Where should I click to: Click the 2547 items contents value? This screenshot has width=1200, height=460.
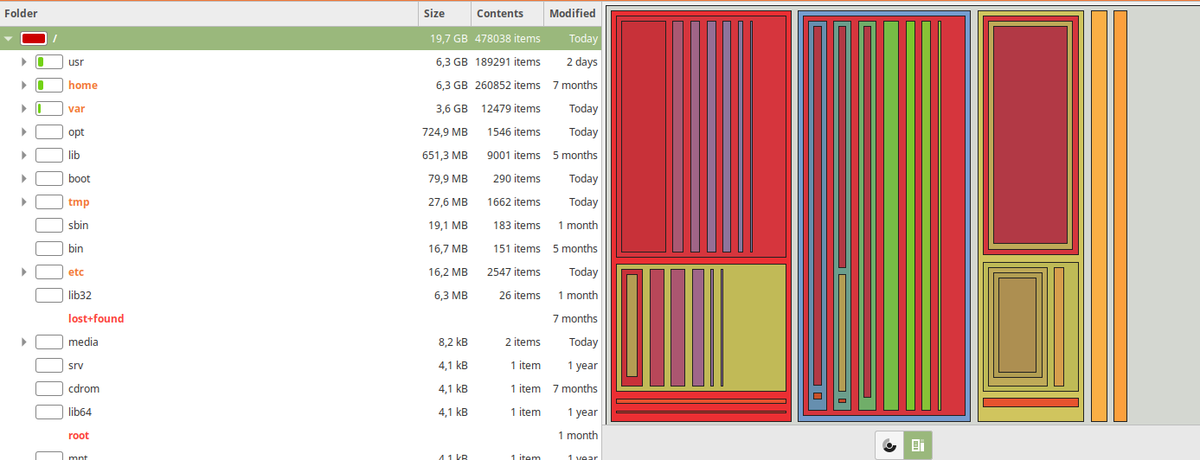pos(513,272)
